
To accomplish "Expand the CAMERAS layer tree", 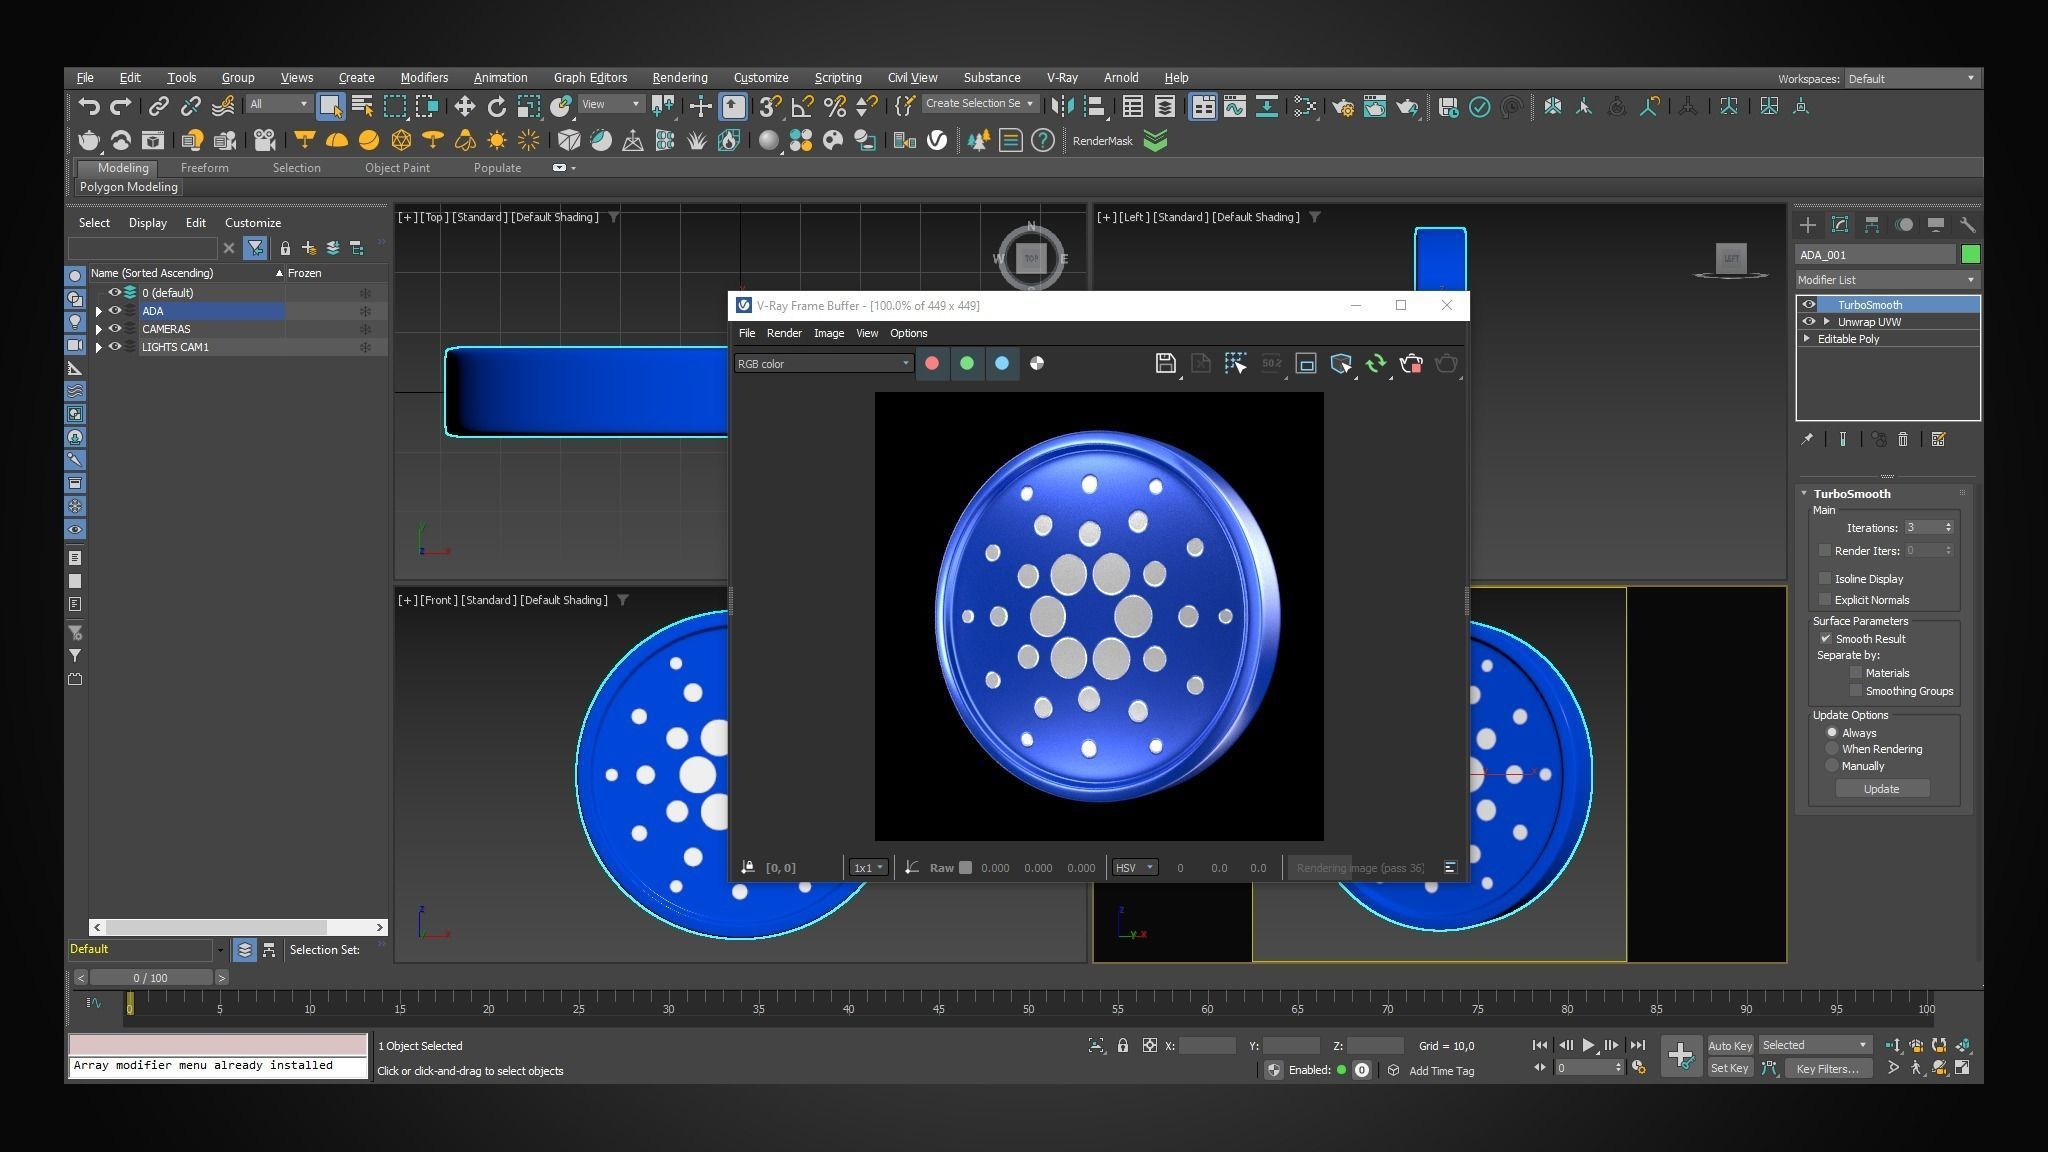I will tap(98, 329).
